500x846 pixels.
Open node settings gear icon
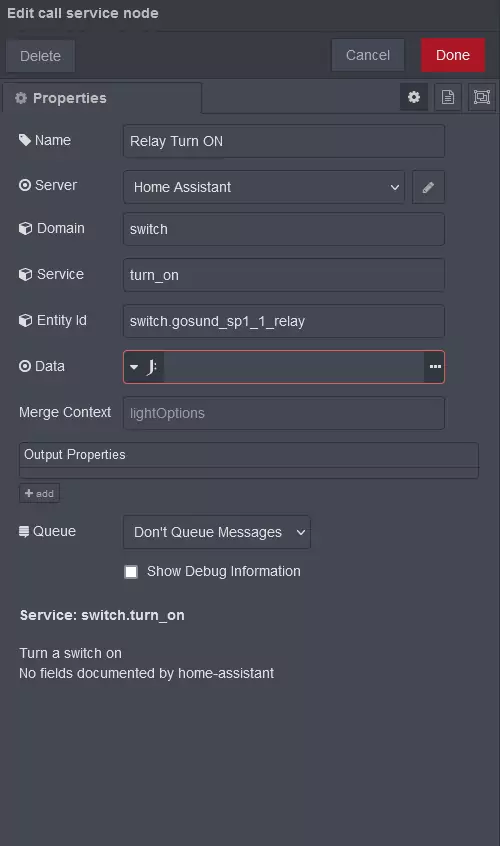click(414, 97)
